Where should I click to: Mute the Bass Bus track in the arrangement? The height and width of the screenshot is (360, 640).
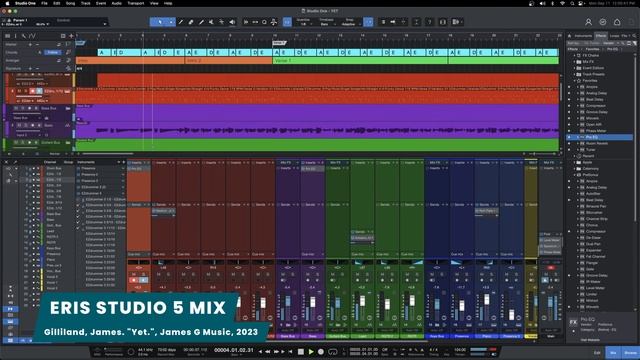pos(16,108)
